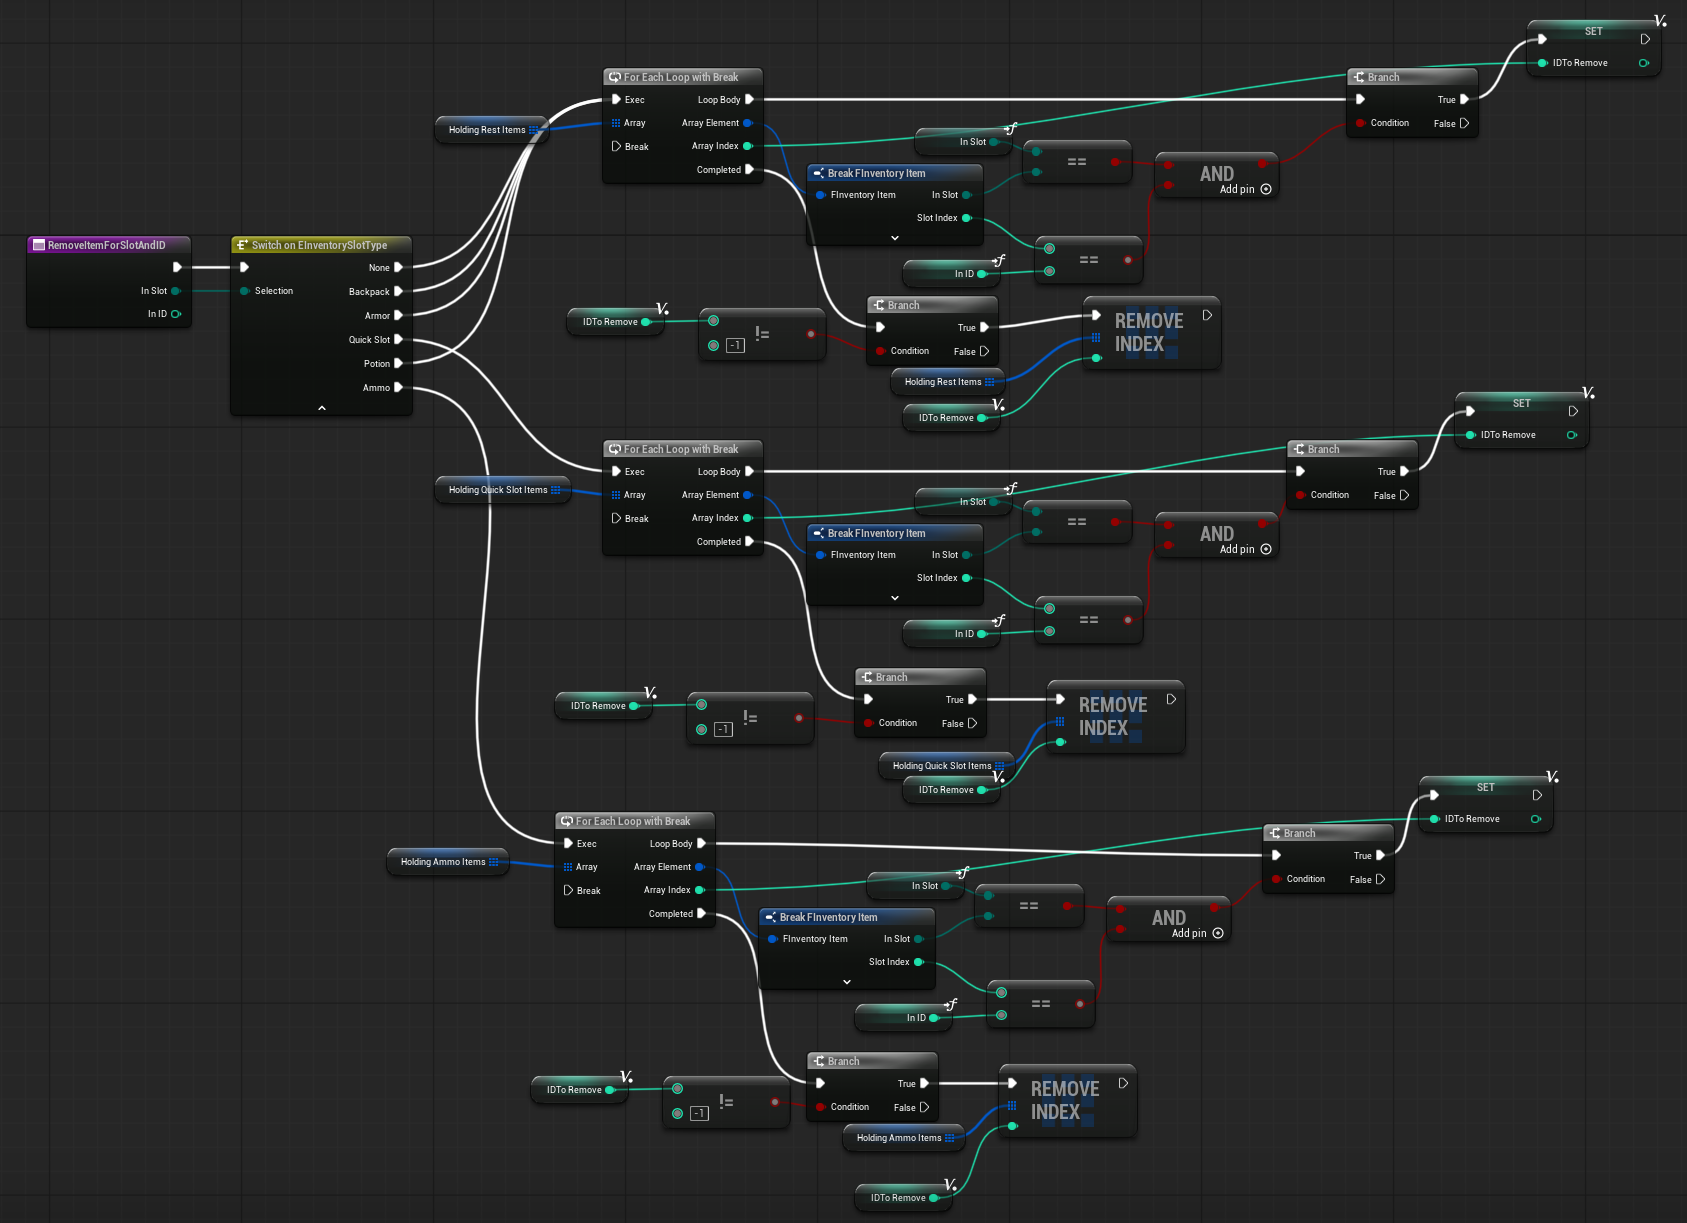Click the None exec output pin on Switch node
This screenshot has width=1687, height=1223.
[x=398, y=268]
